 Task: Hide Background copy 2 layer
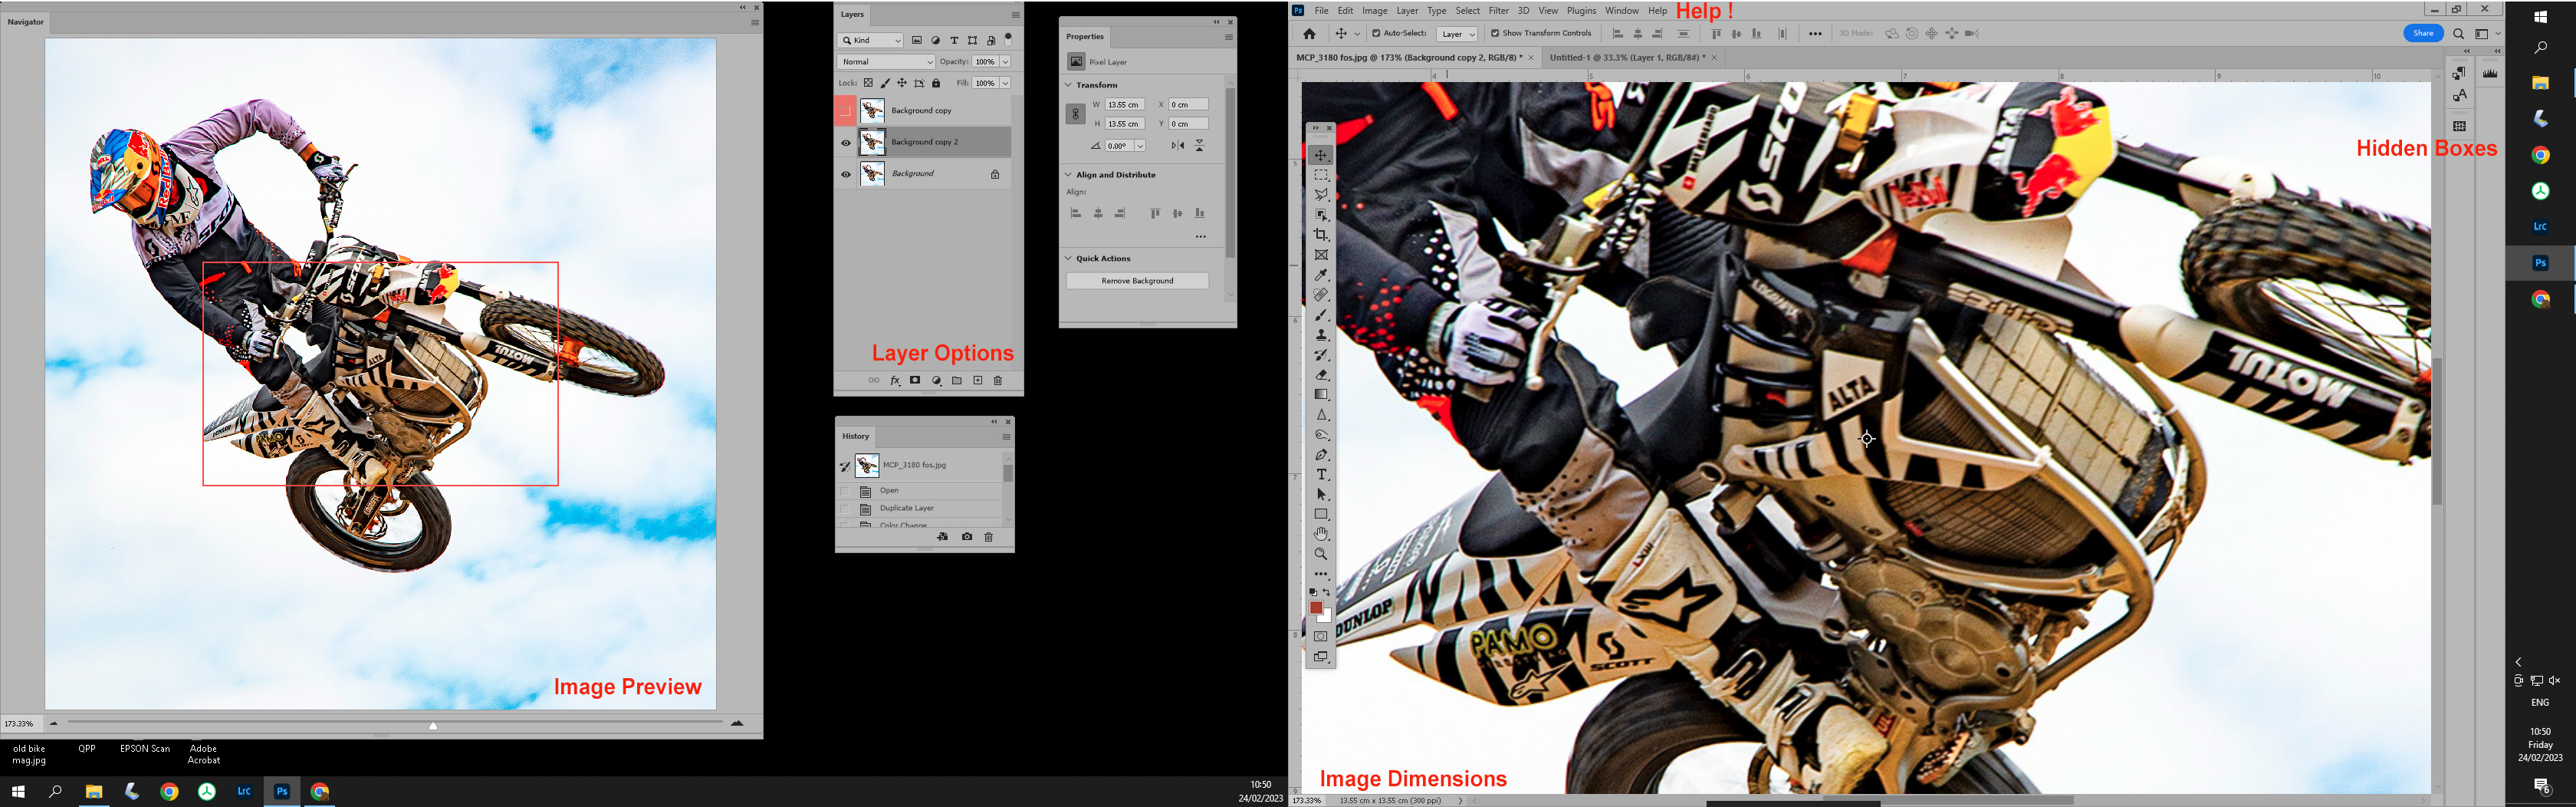pos(846,143)
